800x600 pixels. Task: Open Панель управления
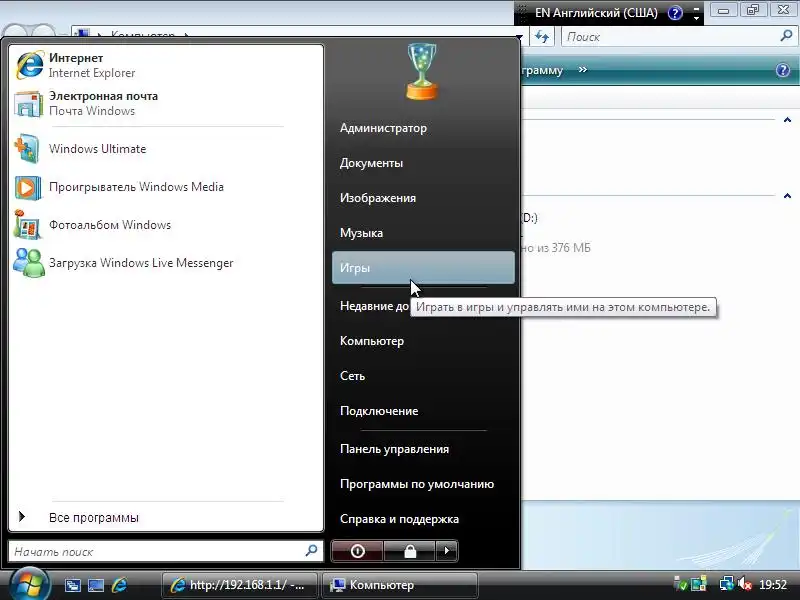pyautogui.click(x=423, y=449)
